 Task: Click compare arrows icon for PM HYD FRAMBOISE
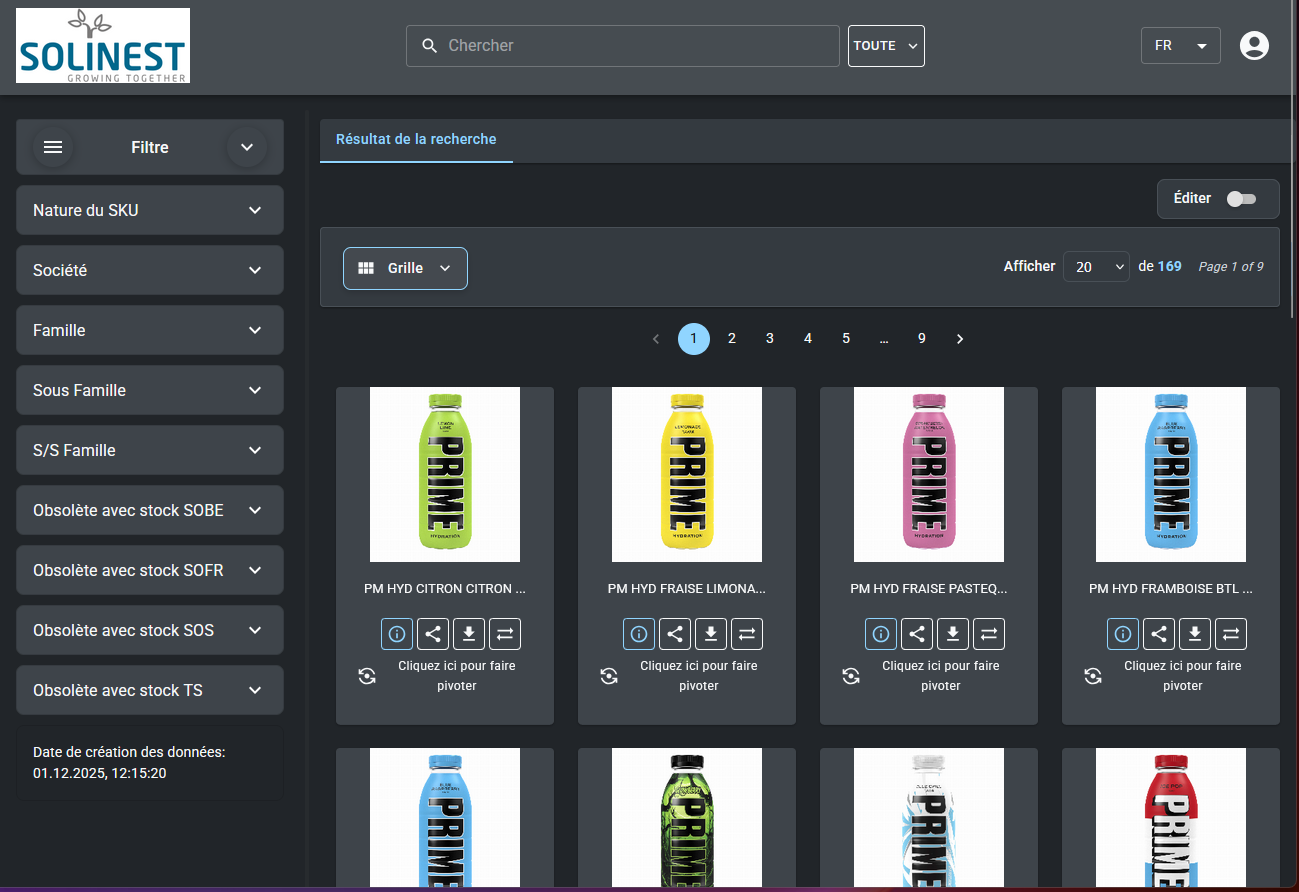(1231, 634)
